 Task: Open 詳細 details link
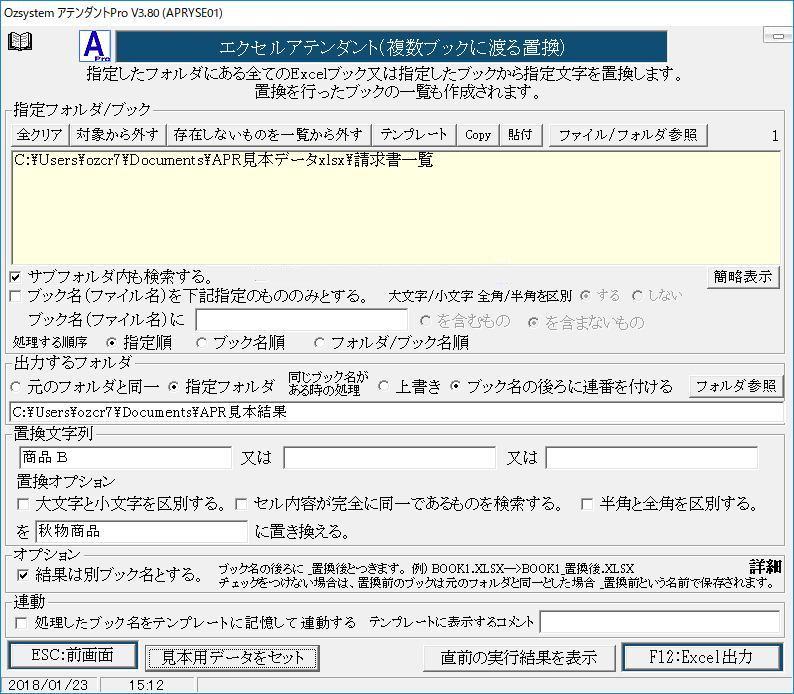point(765,567)
